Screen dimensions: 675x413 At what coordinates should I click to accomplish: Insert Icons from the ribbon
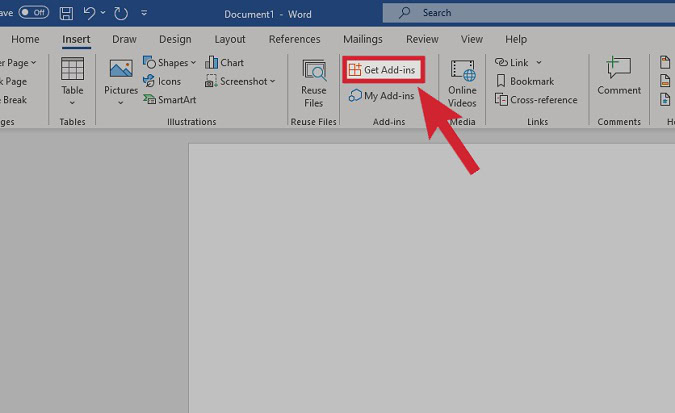pyautogui.click(x=162, y=81)
